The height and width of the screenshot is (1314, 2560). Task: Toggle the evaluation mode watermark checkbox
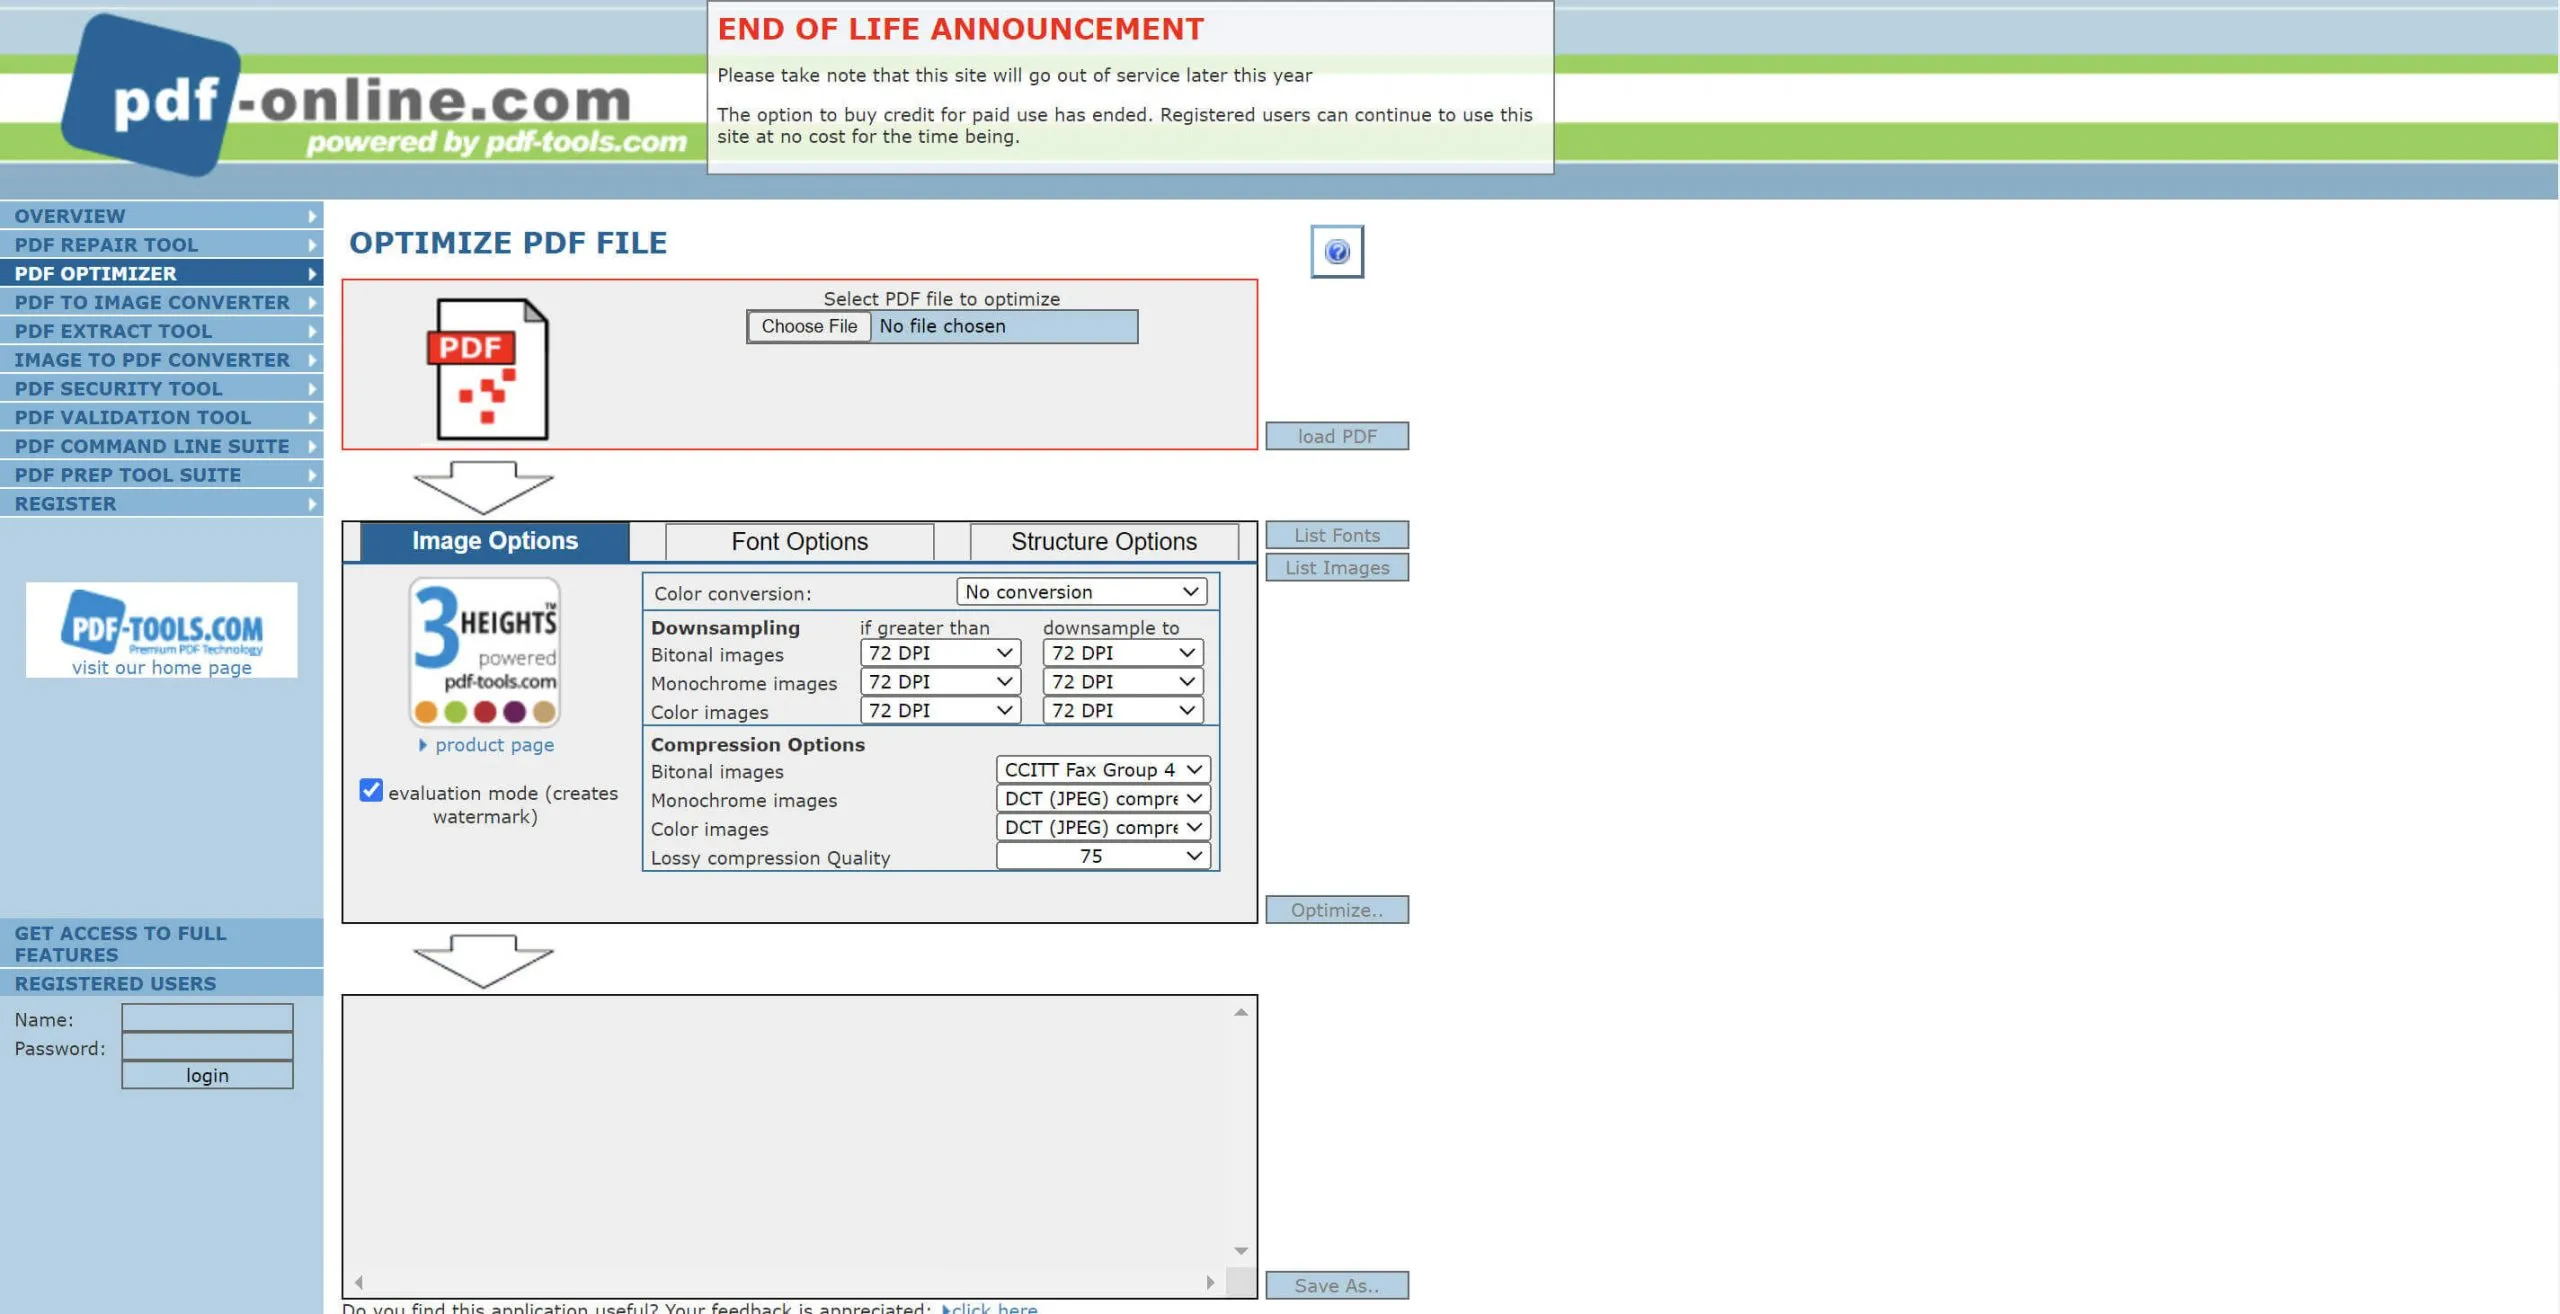(x=370, y=789)
